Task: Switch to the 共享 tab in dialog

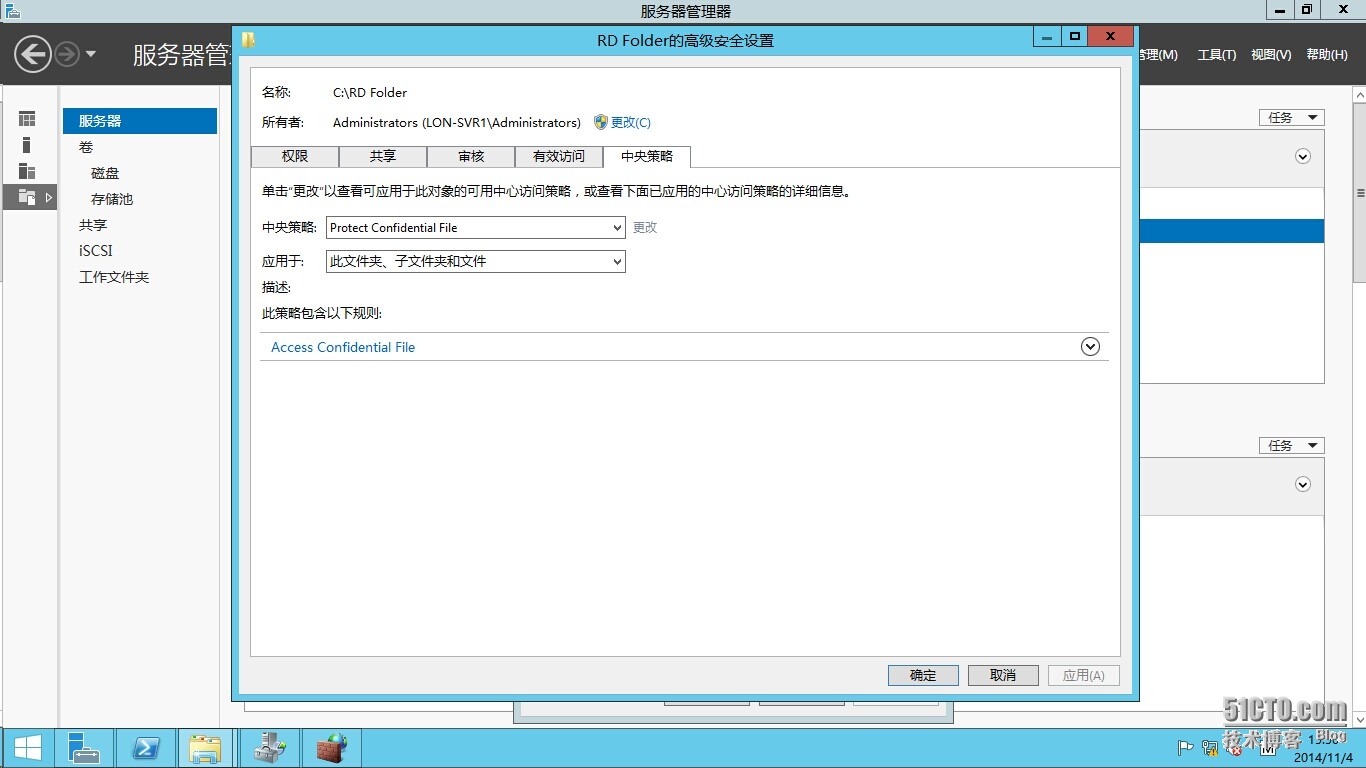Action: [x=383, y=157]
